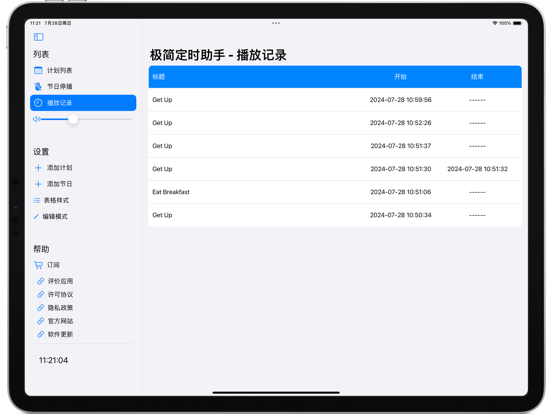Viewport: 552px width, 414px height.
Task: Click start time 2024-07-28 10:51:30
Action: tap(401, 169)
